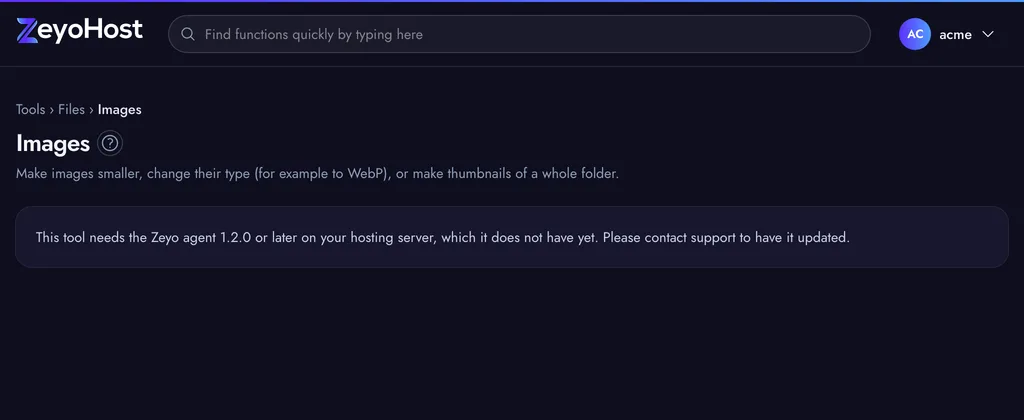Click the purple gradient bar at top
The width and height of the screenshot is (1024, 420).
[512, 1]
